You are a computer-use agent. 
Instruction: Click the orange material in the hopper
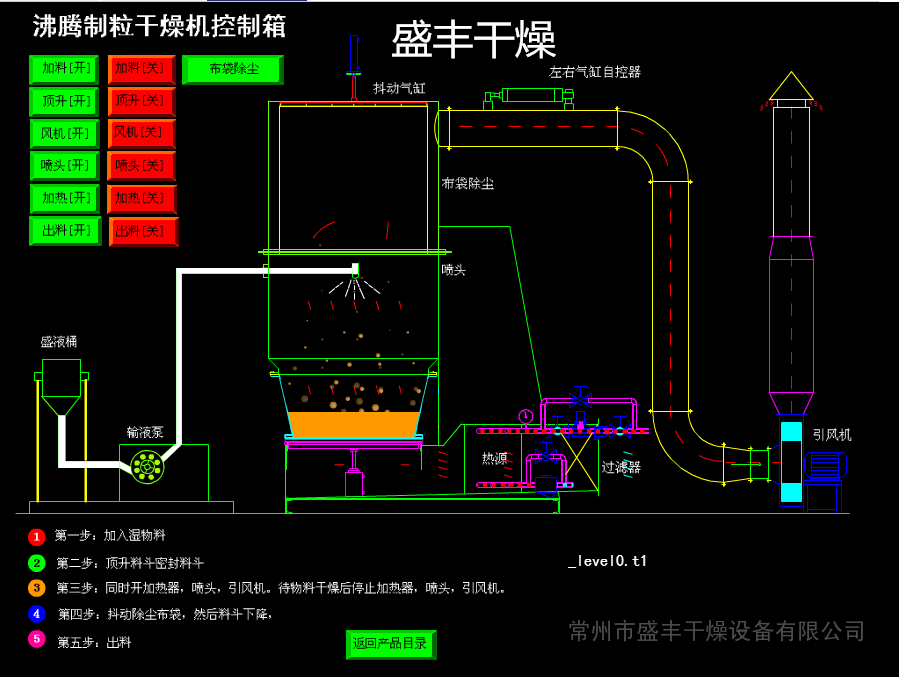[353, 424]
